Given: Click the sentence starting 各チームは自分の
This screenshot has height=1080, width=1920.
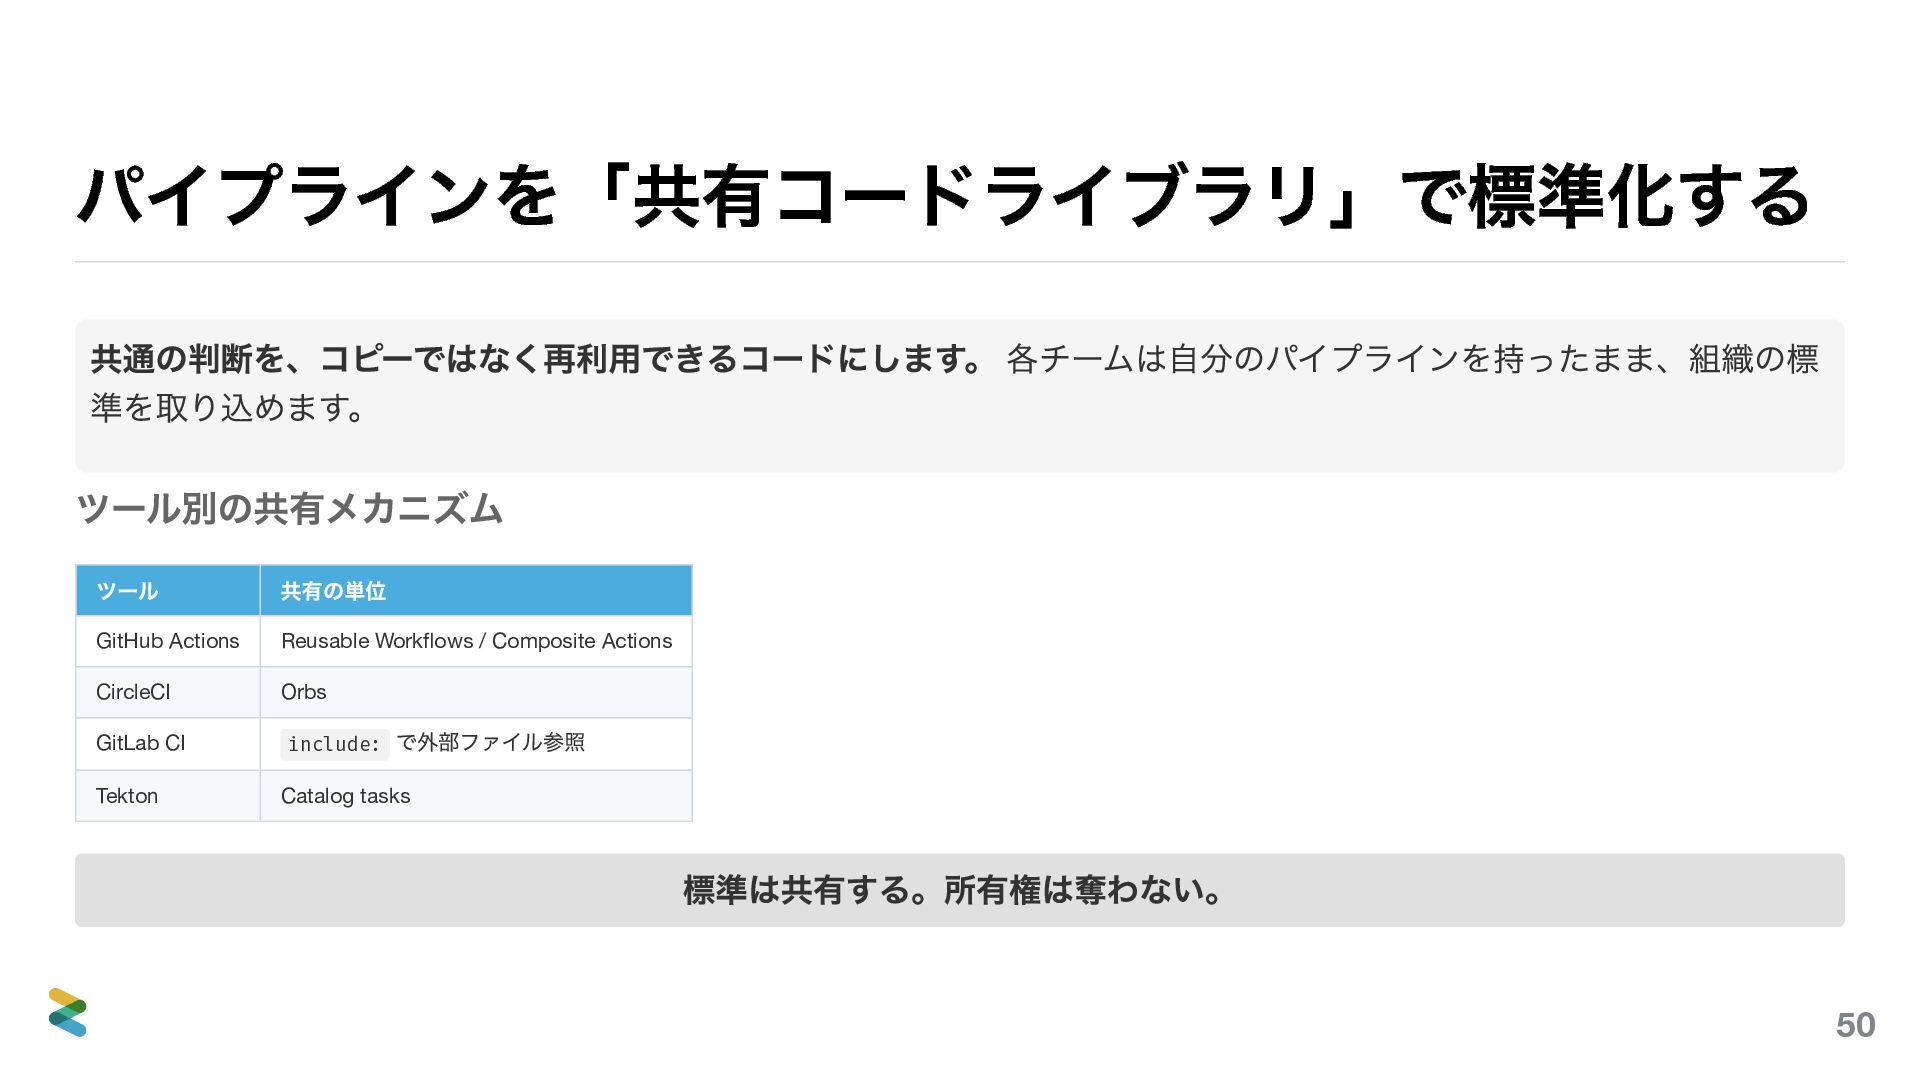Looking at the screenshot, I should coord(1412,359).
